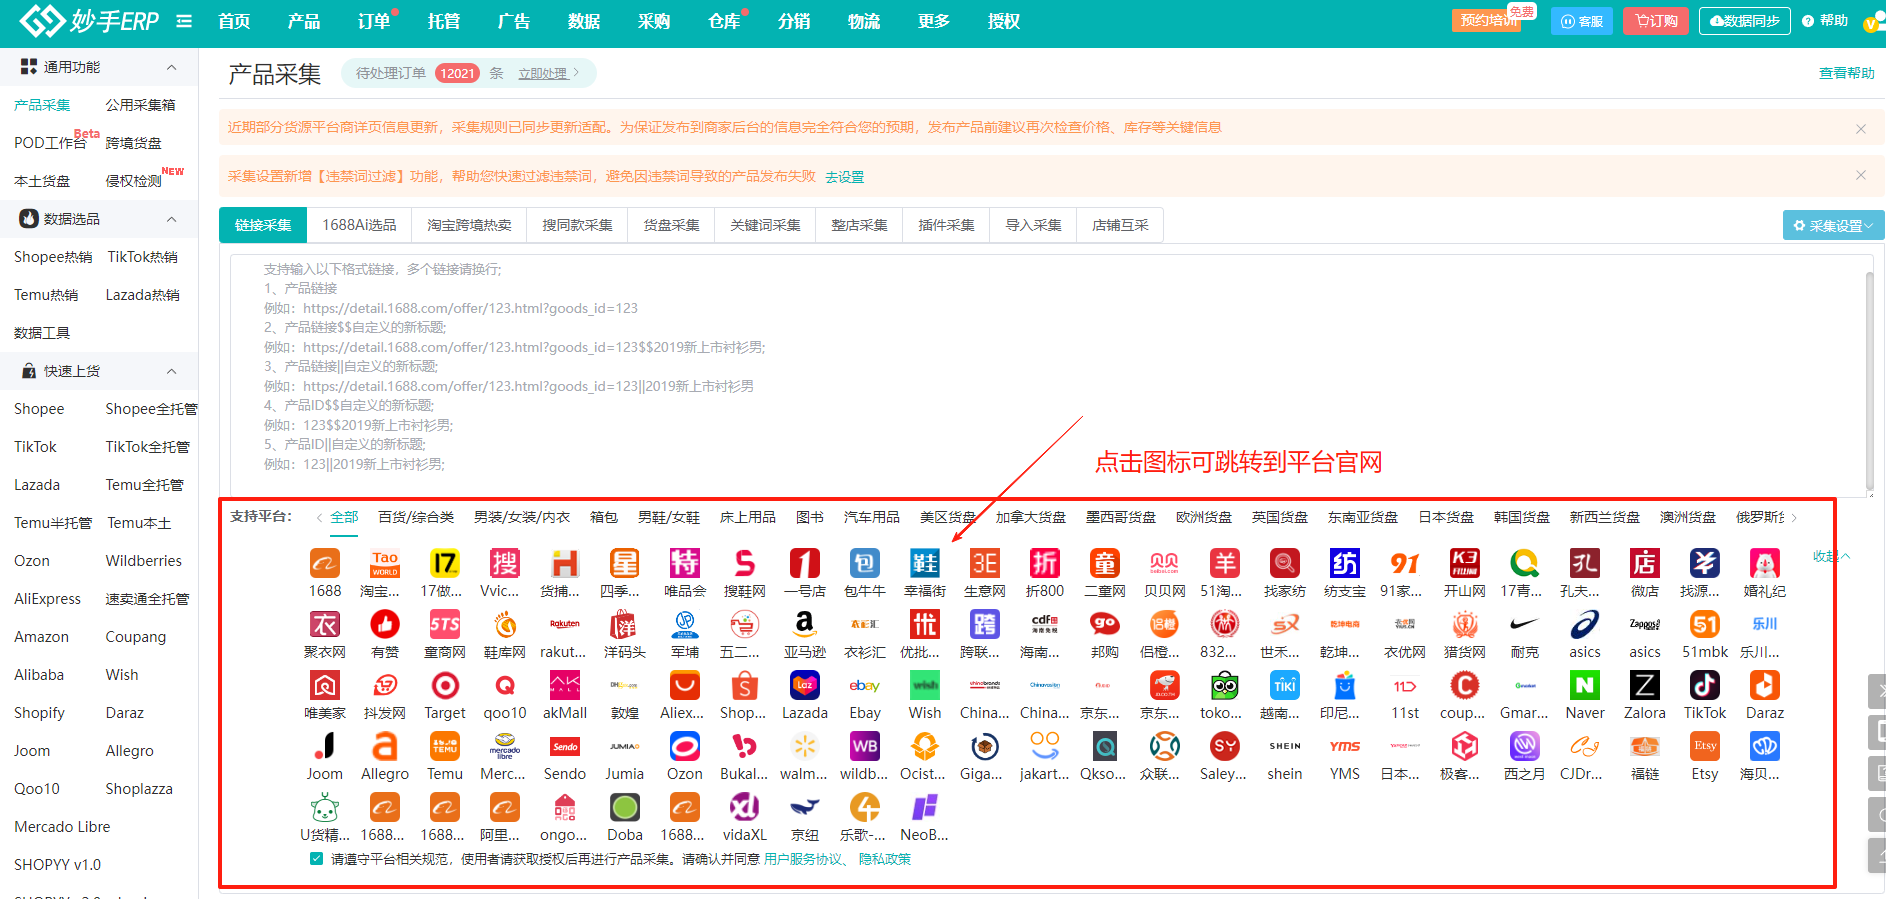Click the Etsy platform icon
Viewport: 1886px width, 899px height.
pyautogui.click(x=1704, y=747)
